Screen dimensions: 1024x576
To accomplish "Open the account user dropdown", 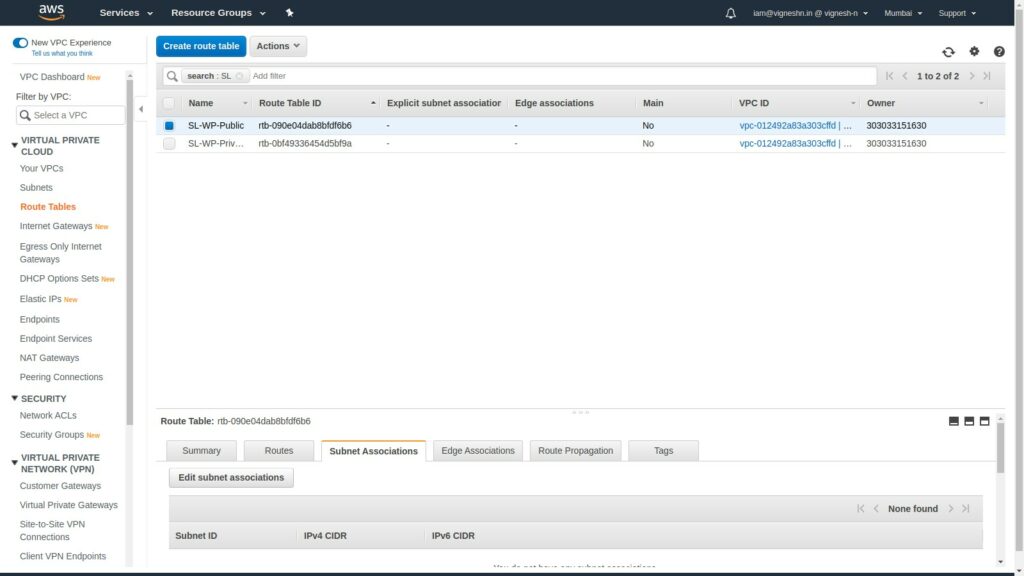I will pyautogui.click(x=810, y=13).
